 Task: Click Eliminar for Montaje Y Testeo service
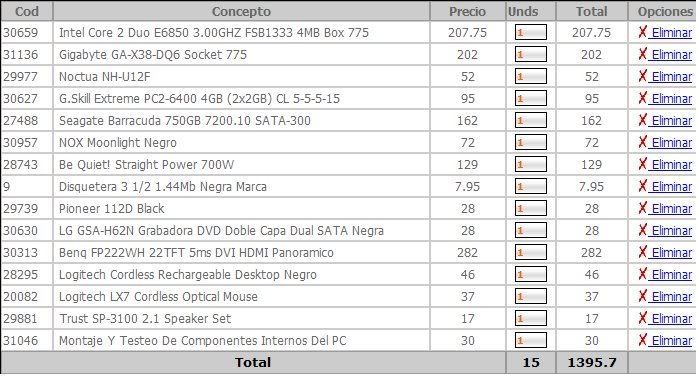pos(670,340)
